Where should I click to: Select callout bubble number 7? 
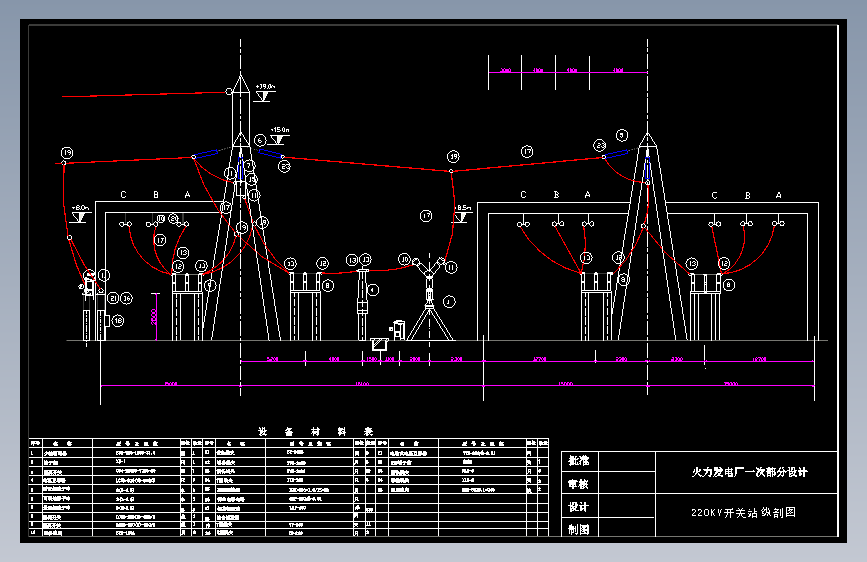click(x=249, y=165)
